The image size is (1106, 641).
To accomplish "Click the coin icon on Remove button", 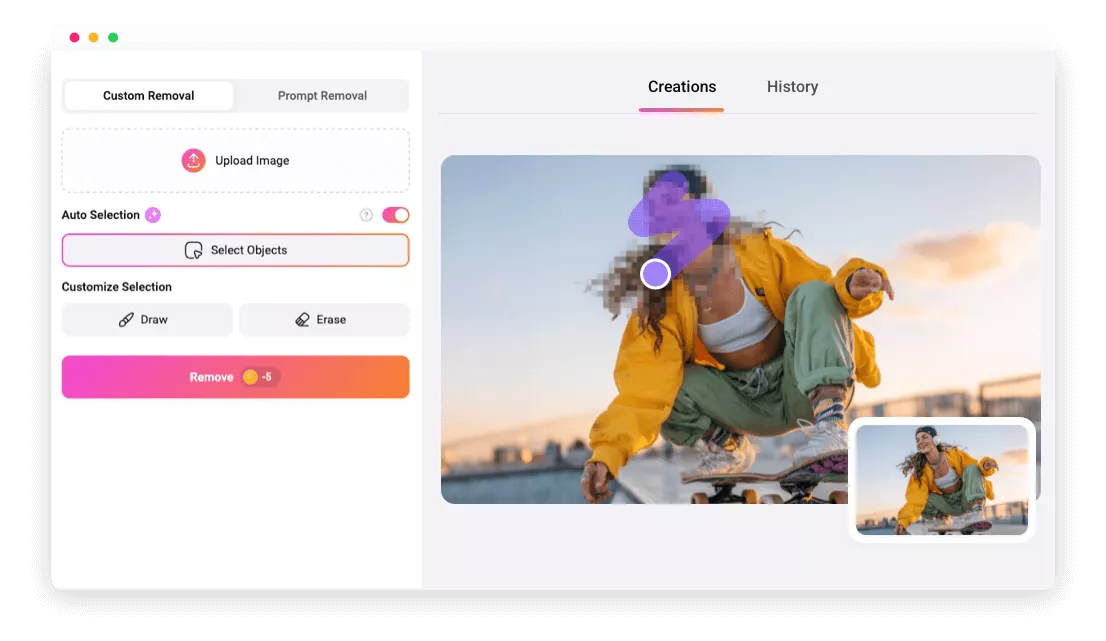I will 250,377.
